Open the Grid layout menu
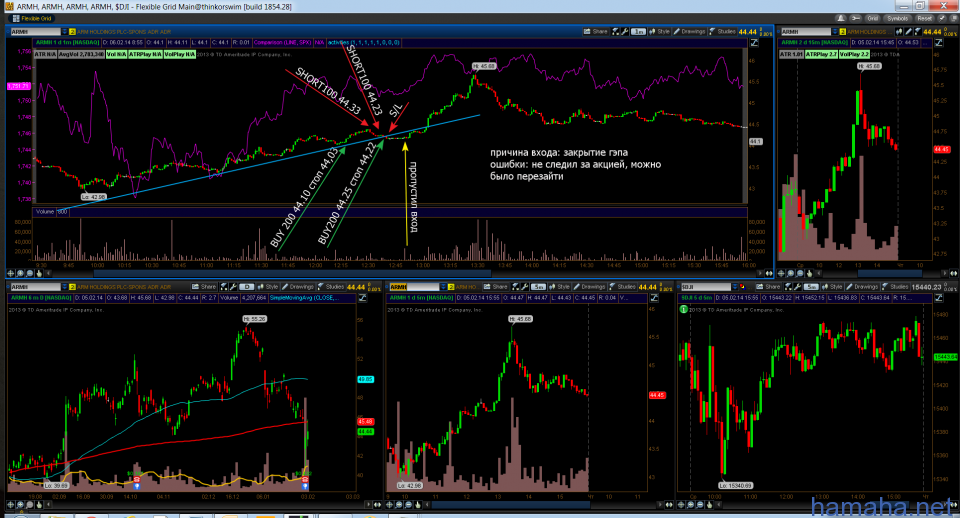This screenshot has width=960, height=518. click(x=872, y=18)
